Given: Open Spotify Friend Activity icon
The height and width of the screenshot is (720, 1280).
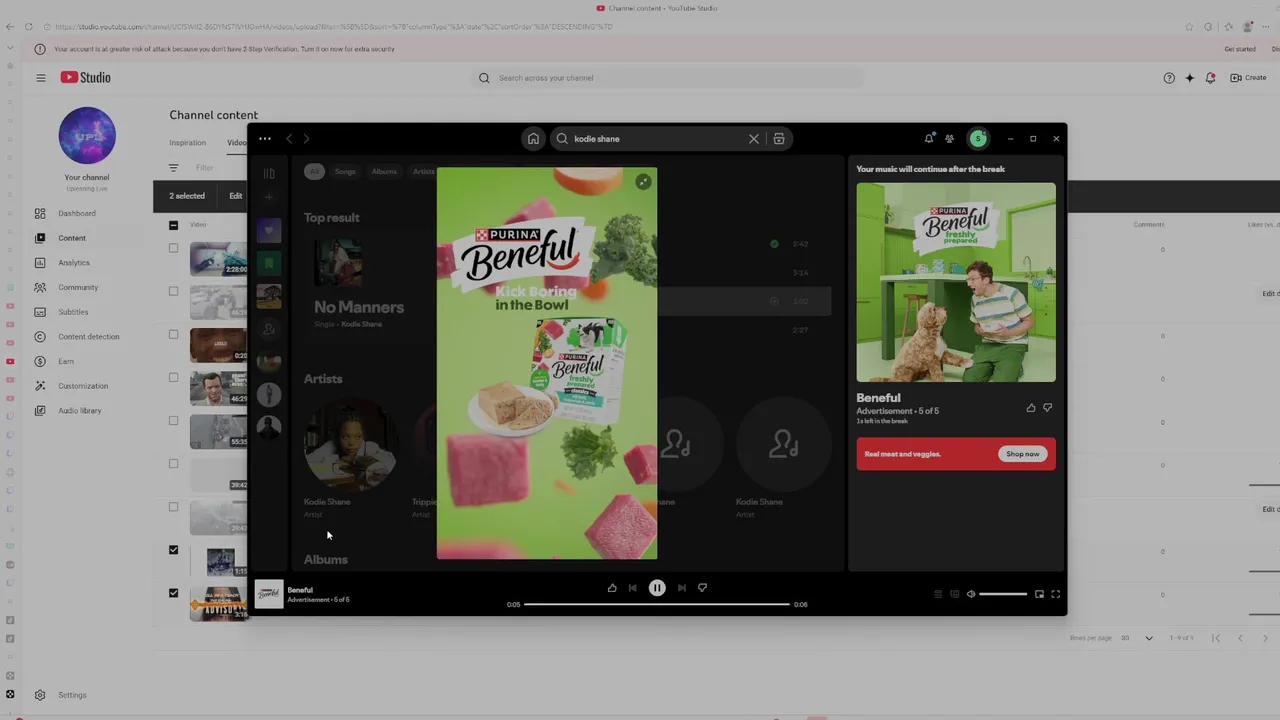Looking at the screenshot, I should pos(949,139).
